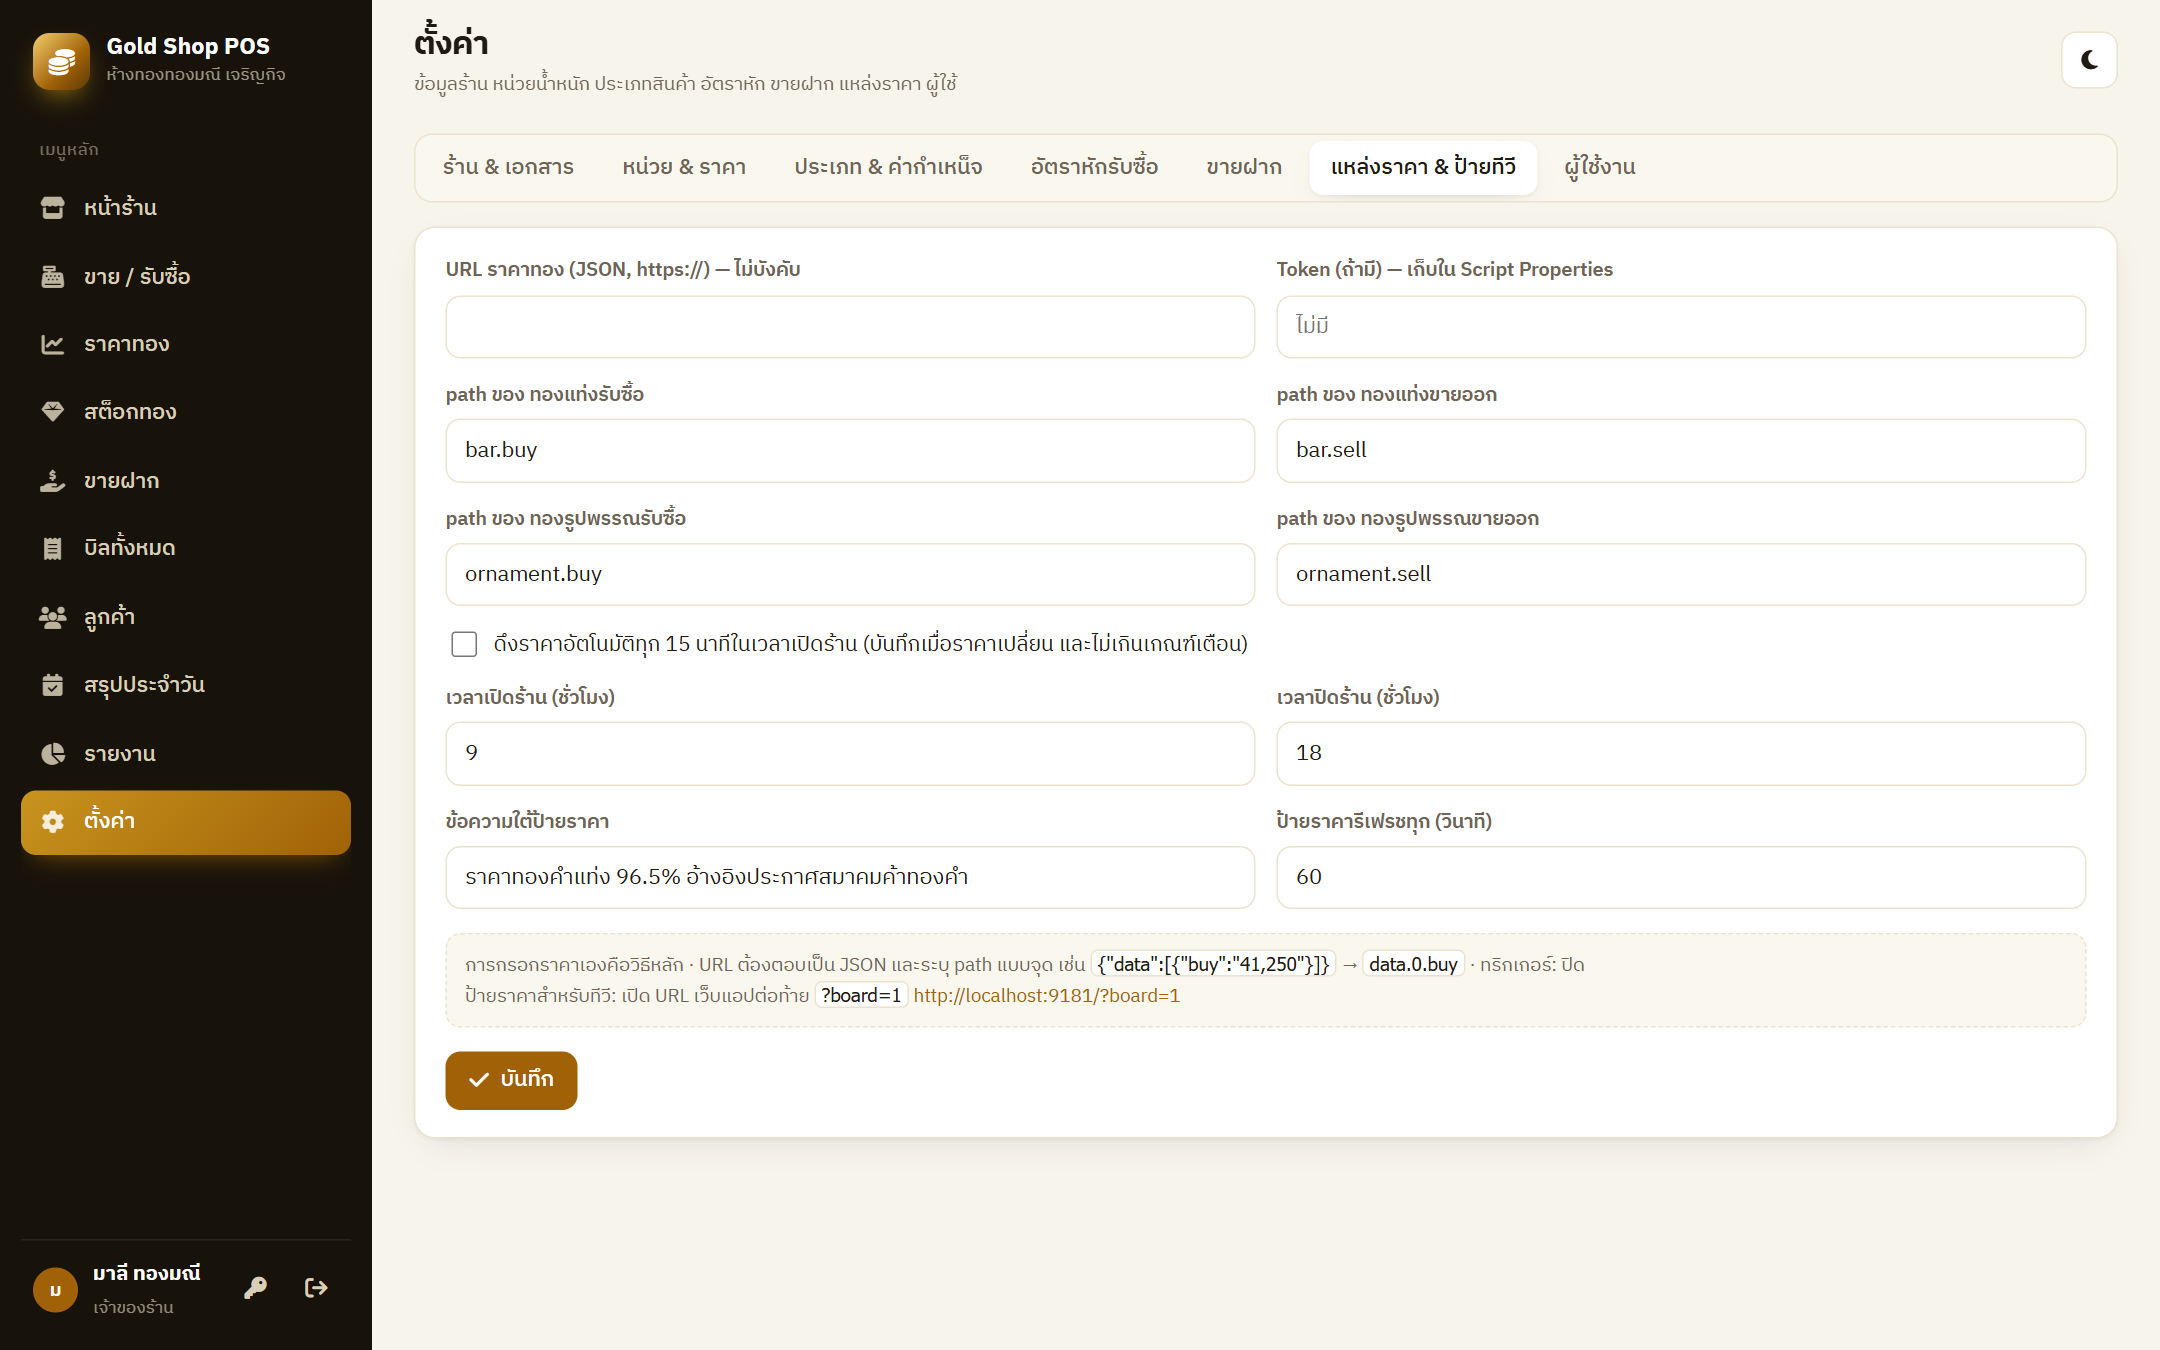This screenshot has height=1350, width=2160.
Task: Click the ขายฝาก hand-holding icon
Action: tap(52, 481)
